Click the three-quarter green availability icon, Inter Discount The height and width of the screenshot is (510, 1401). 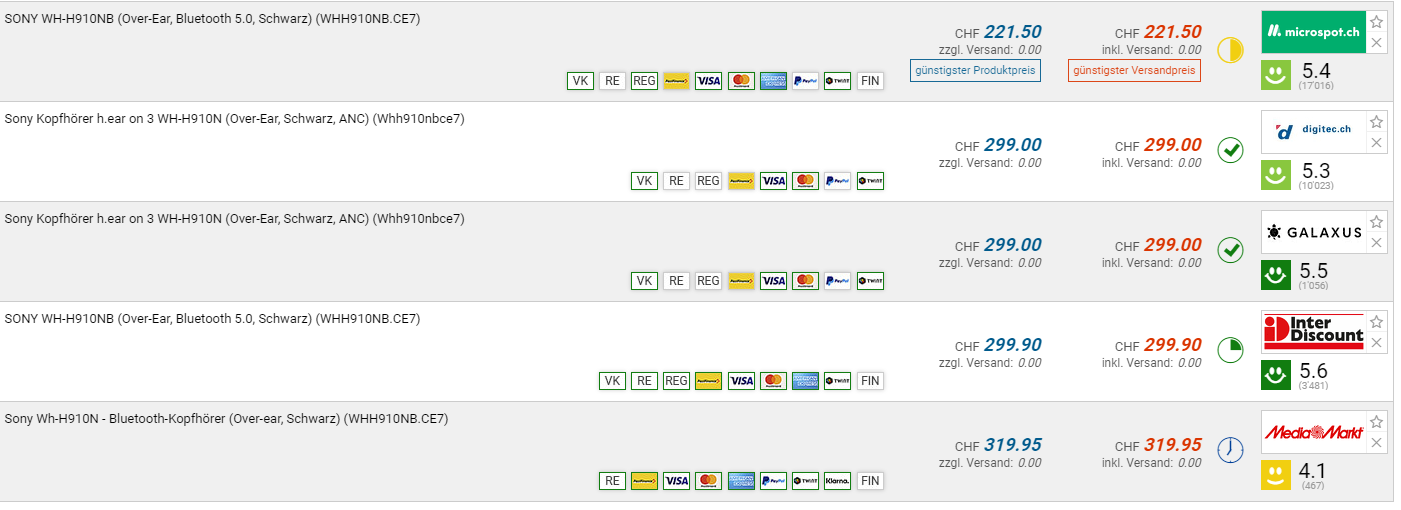1230,350
